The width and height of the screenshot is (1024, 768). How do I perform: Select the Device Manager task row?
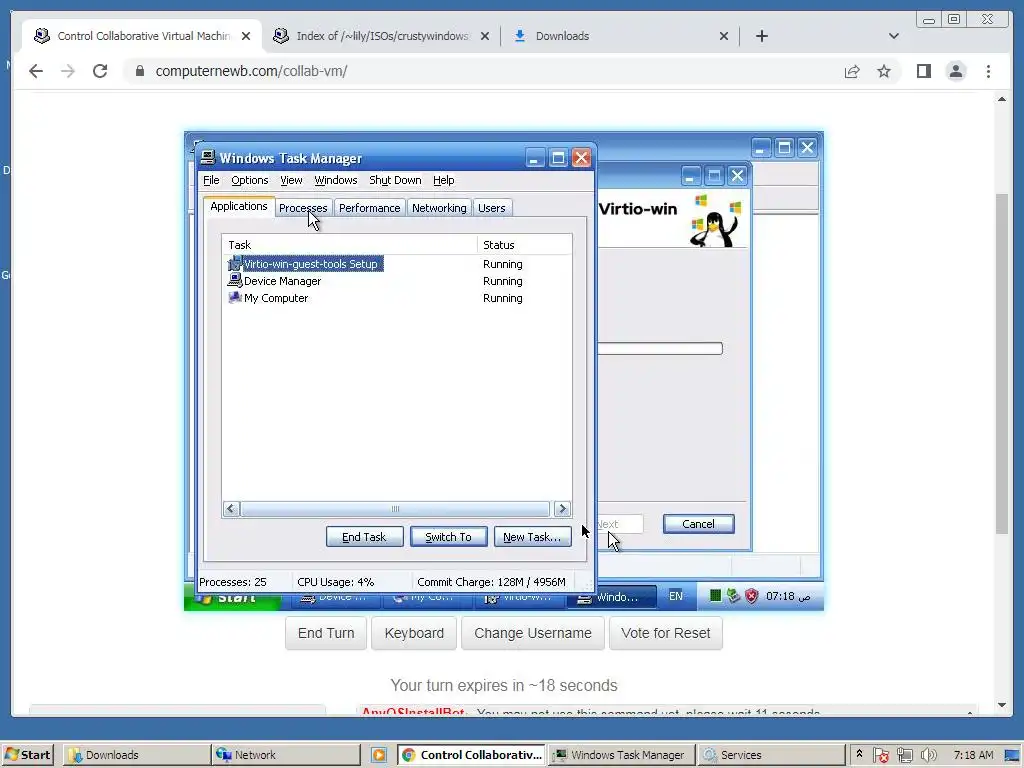pyautogui.click(x=397, y=281)
